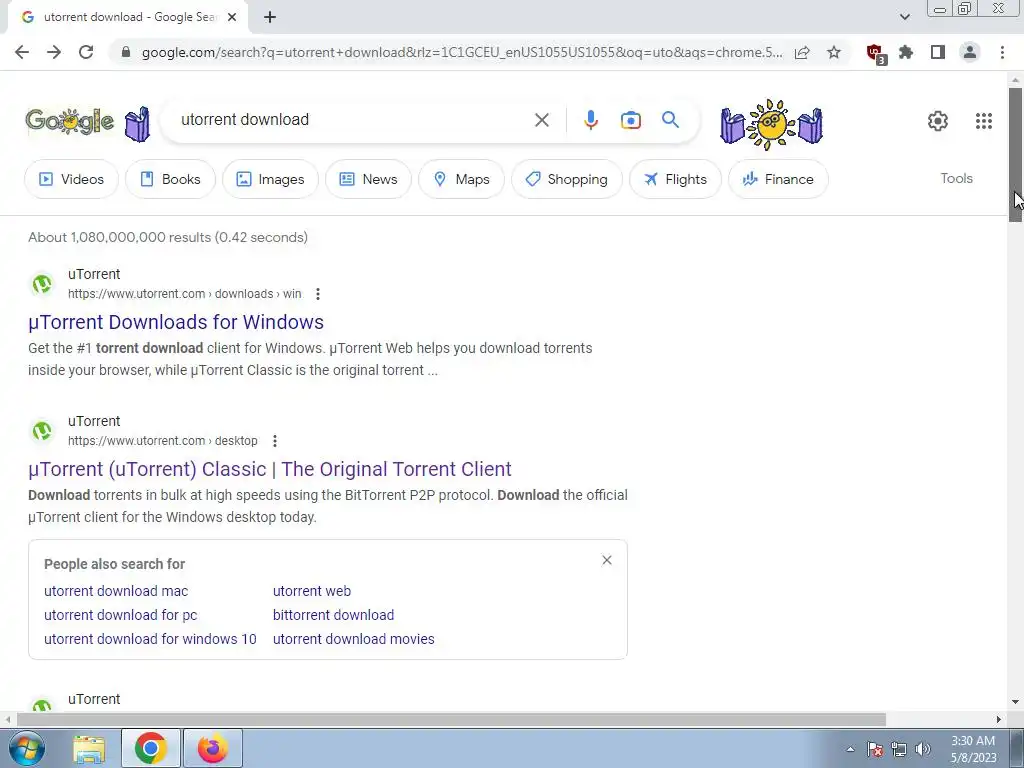1024x768 pixels.
Task: Switch to News results
Action: [368, 179]
